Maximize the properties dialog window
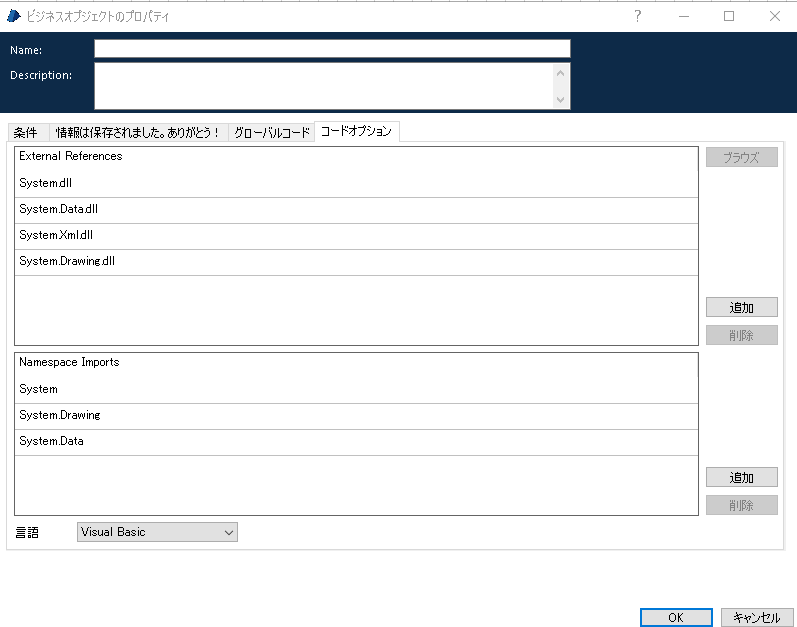This screenshot has width=797, height=627. click(x=729, y=16)
